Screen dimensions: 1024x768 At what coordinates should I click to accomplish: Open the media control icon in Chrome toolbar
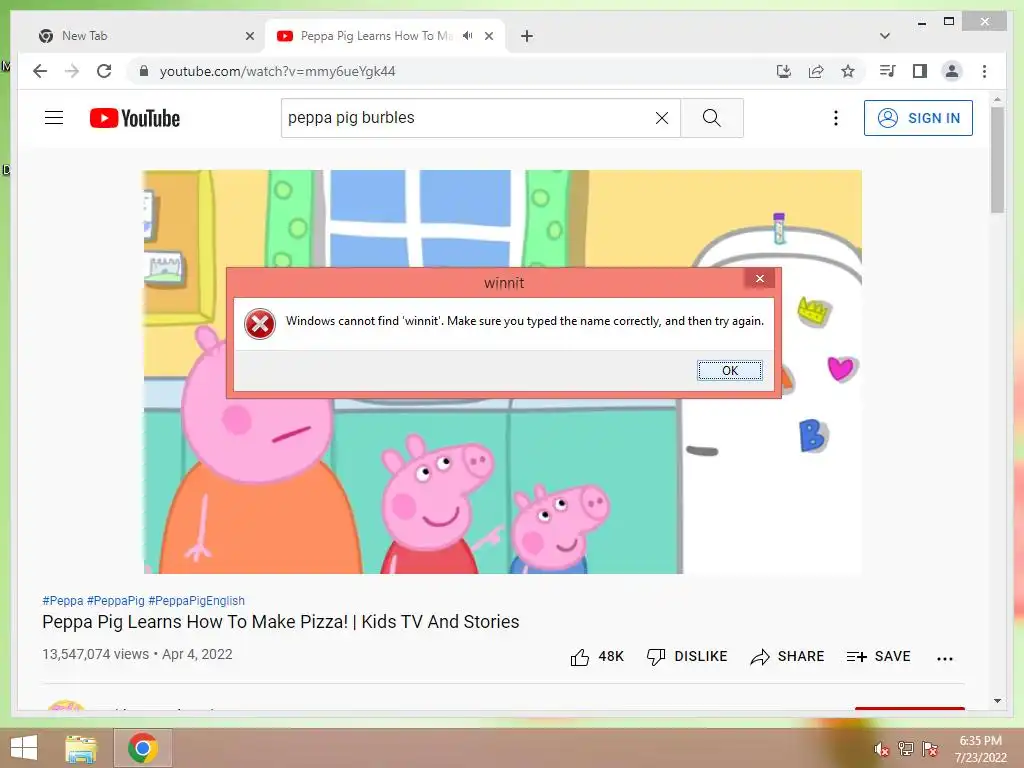point(888,71)
